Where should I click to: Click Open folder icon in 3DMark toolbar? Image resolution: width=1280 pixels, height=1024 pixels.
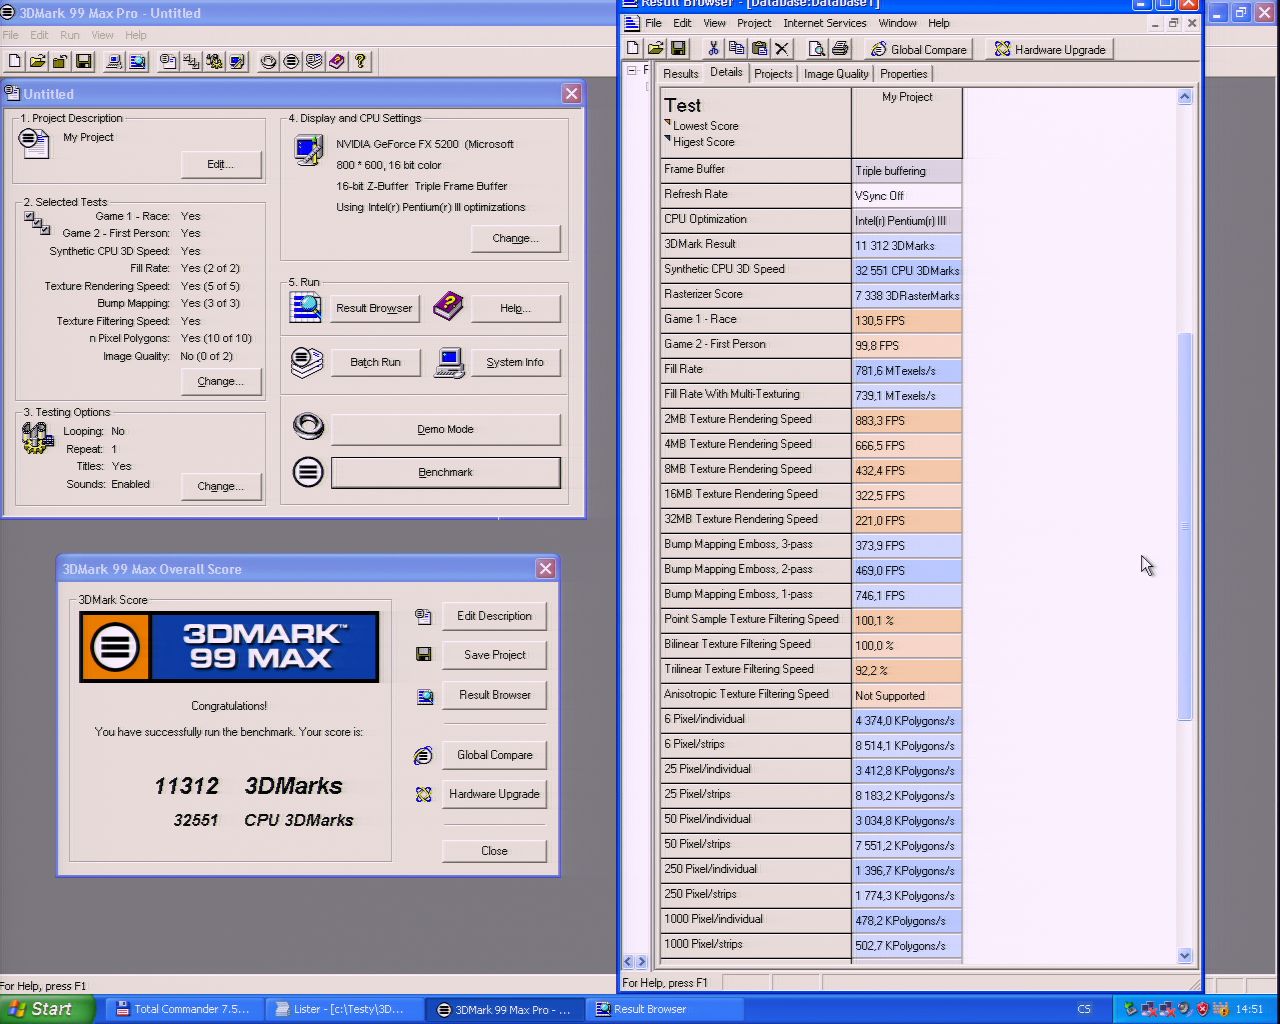37,62
